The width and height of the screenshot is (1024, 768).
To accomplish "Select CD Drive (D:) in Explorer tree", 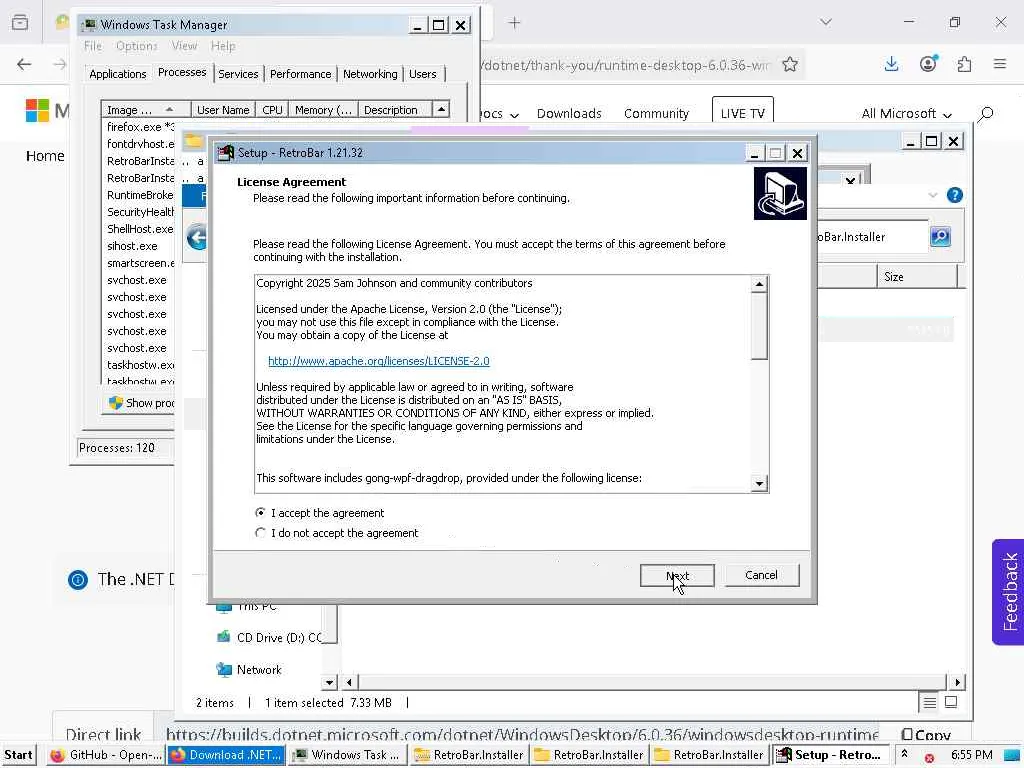I will [x=269, y=637].
